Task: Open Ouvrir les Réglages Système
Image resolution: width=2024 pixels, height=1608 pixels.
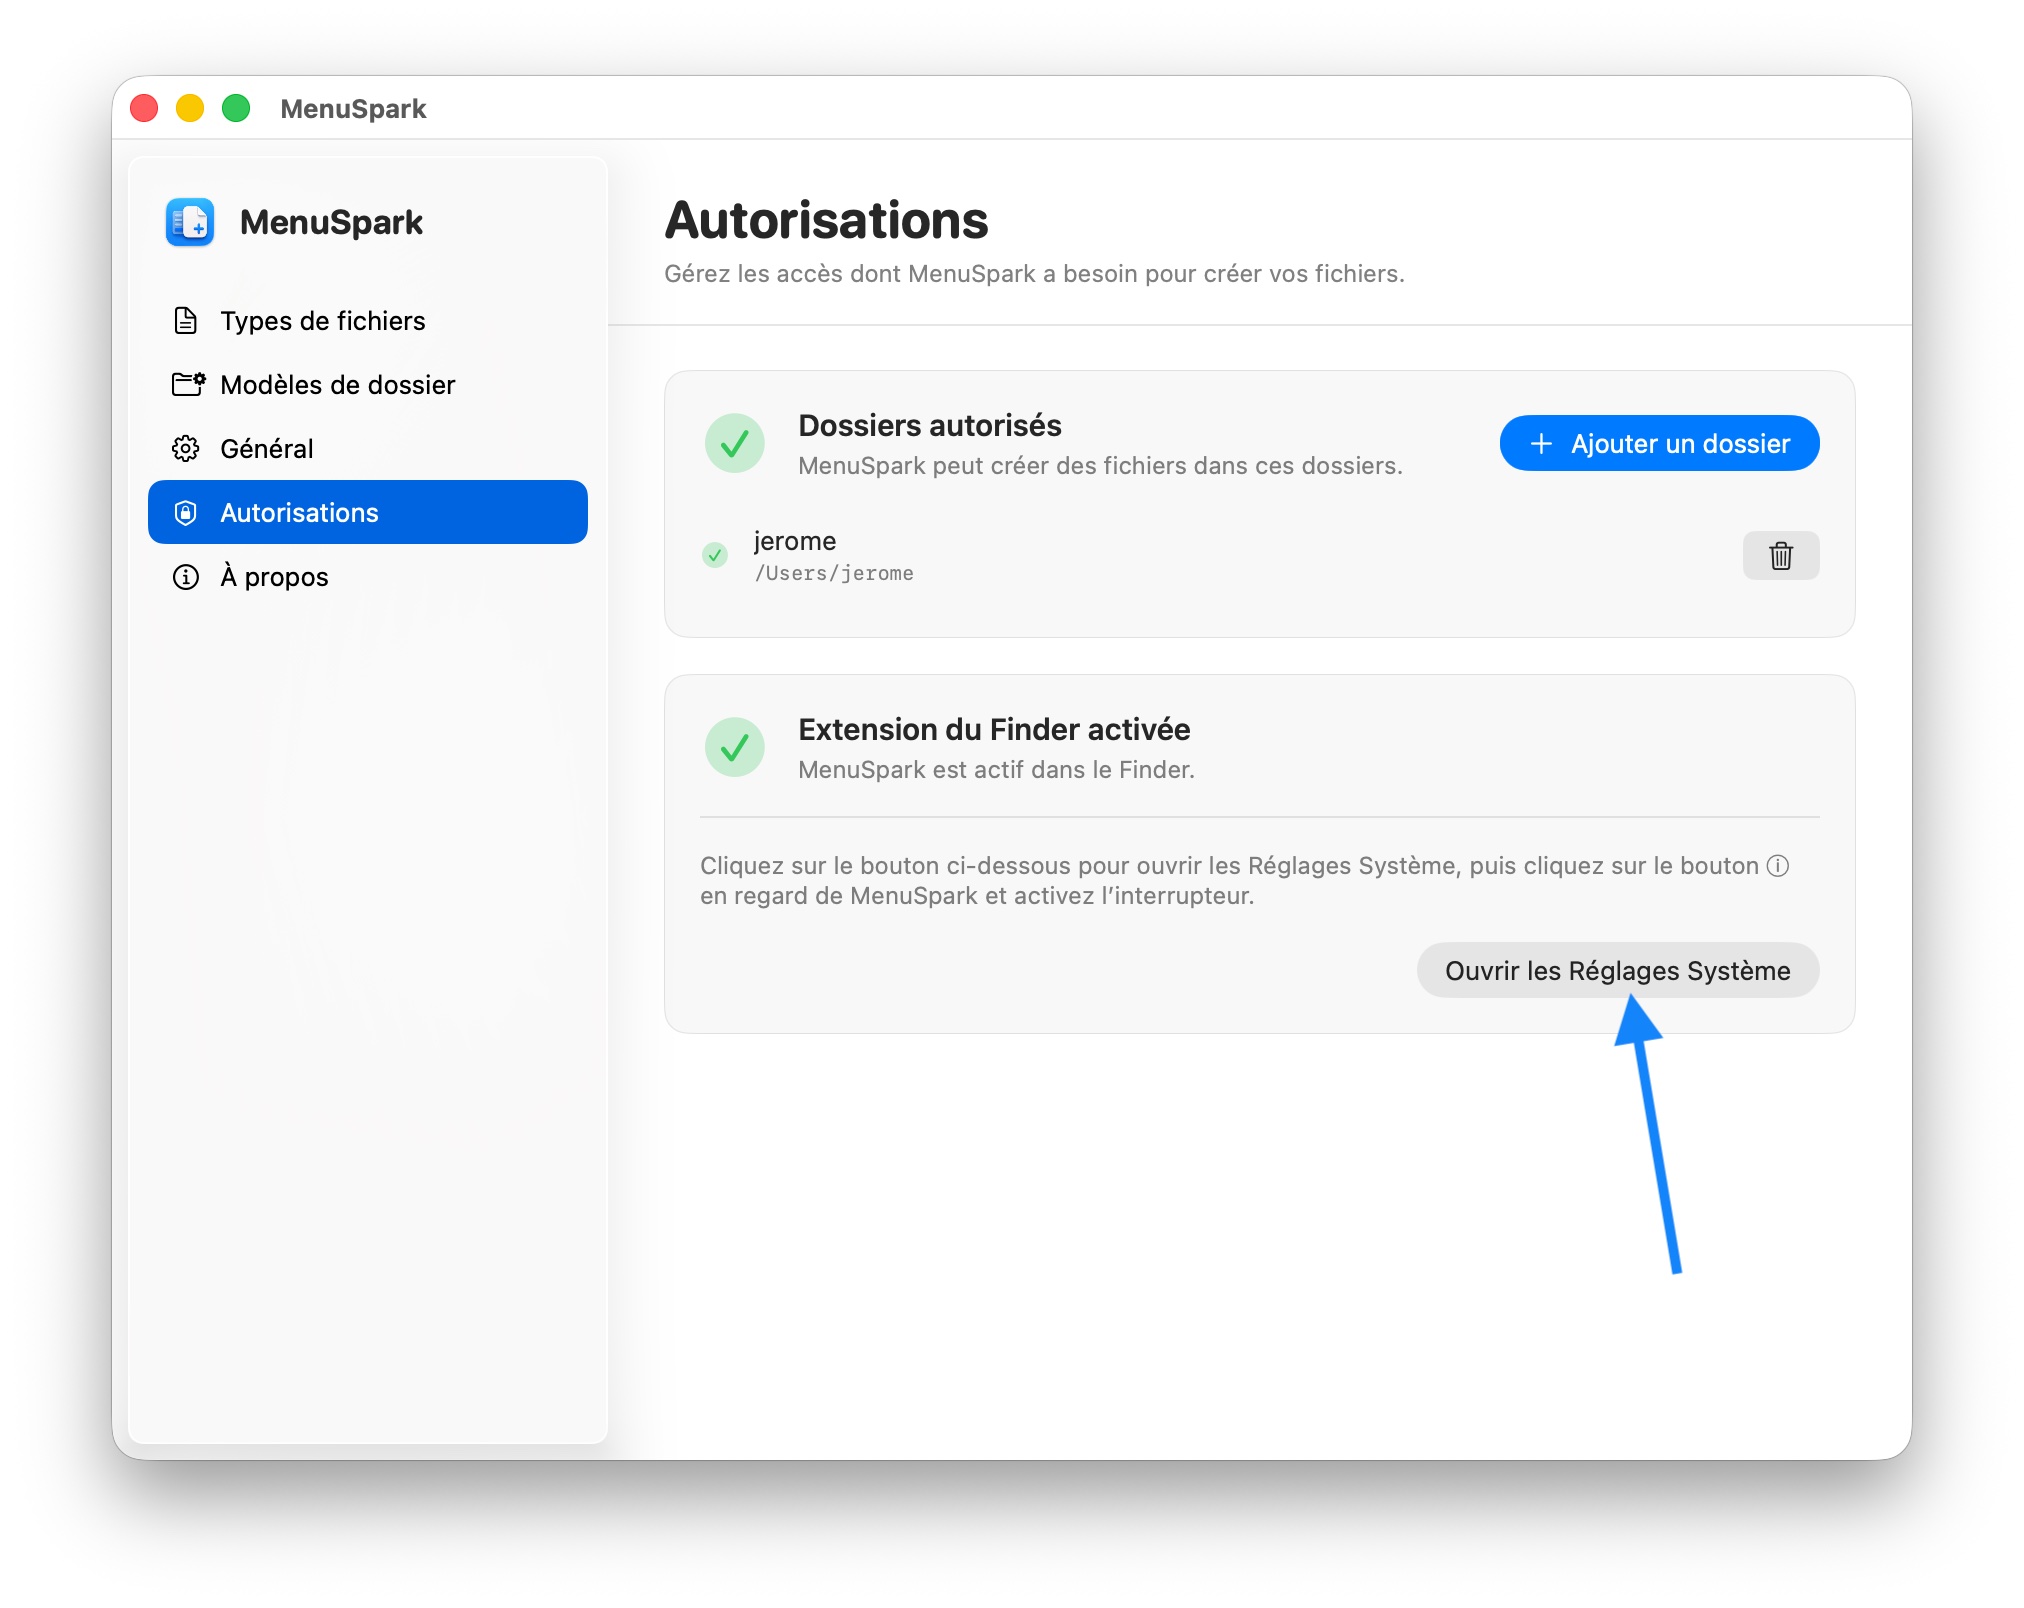Action: (1618, 970)
